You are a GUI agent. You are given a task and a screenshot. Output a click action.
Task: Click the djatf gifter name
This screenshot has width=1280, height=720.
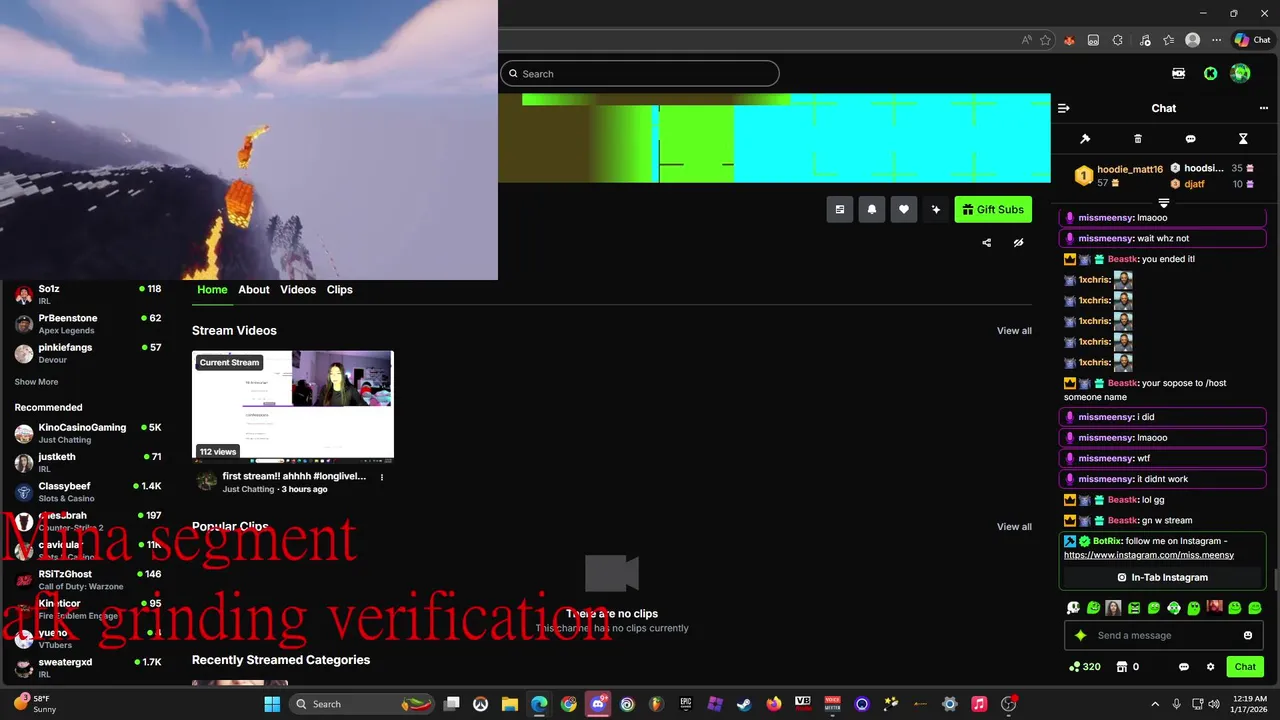tap(1194, 184)
